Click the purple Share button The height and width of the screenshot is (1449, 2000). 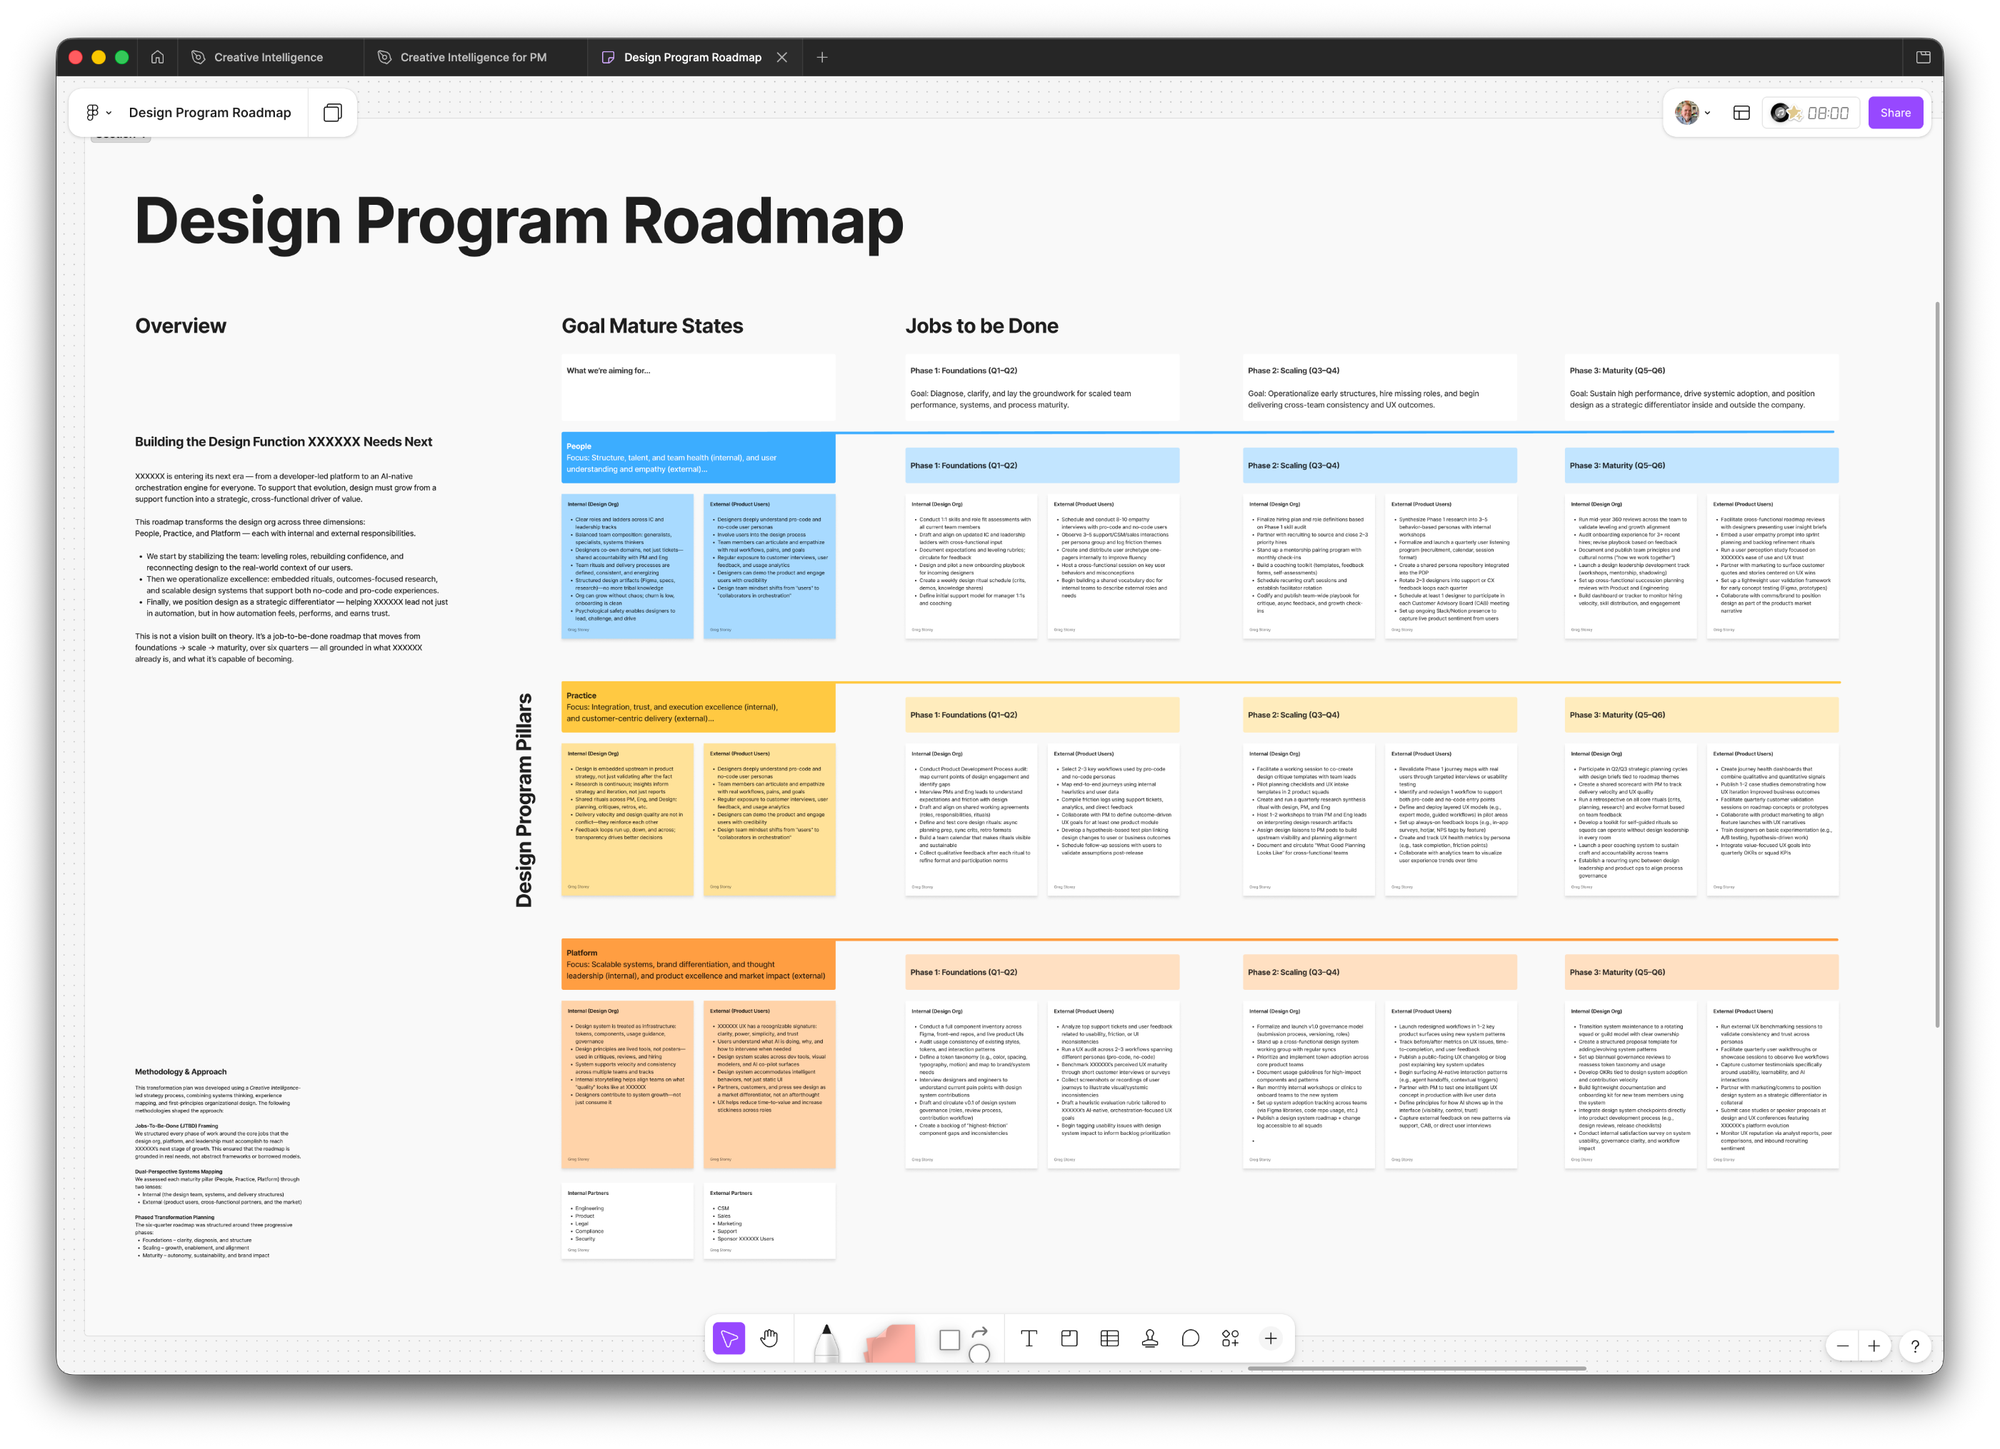pyautogui.click(x=1894, y=113)
